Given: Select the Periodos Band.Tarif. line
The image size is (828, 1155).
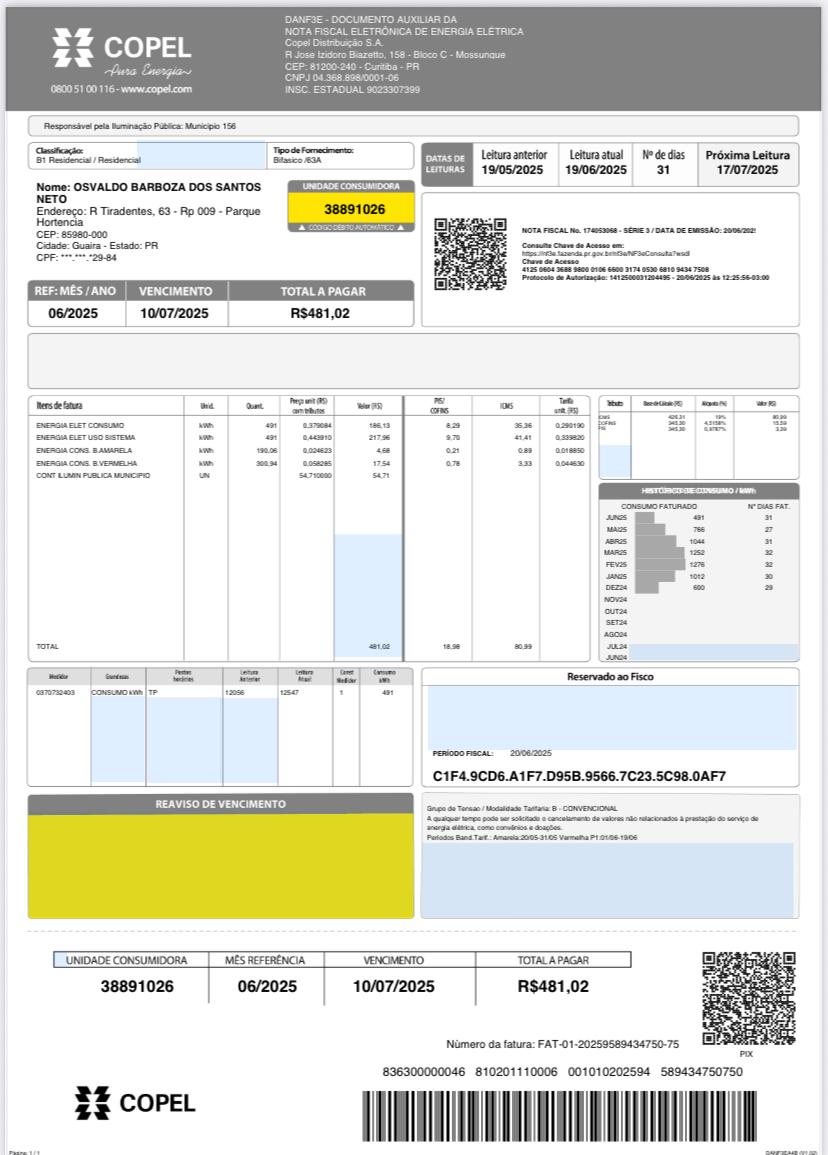Looking at the screenshot, I should point(532,838).
